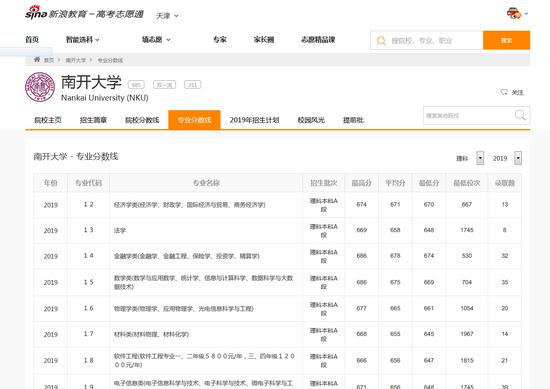Click the 985 tag badge

pyautogui.click(x=136, y=85)
